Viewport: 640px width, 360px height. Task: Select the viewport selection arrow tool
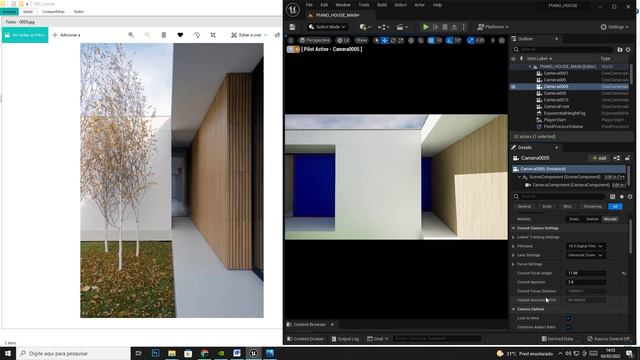(x=377, y=40)
